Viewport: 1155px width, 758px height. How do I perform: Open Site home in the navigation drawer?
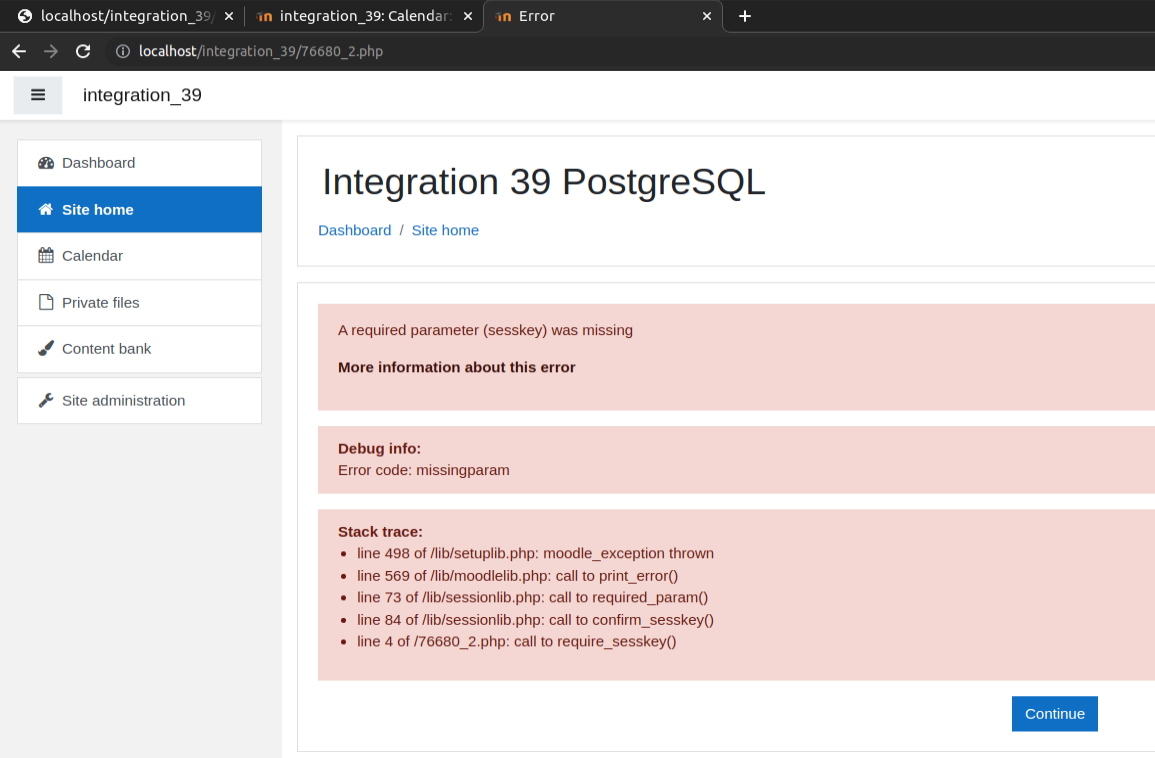(139, 209)
